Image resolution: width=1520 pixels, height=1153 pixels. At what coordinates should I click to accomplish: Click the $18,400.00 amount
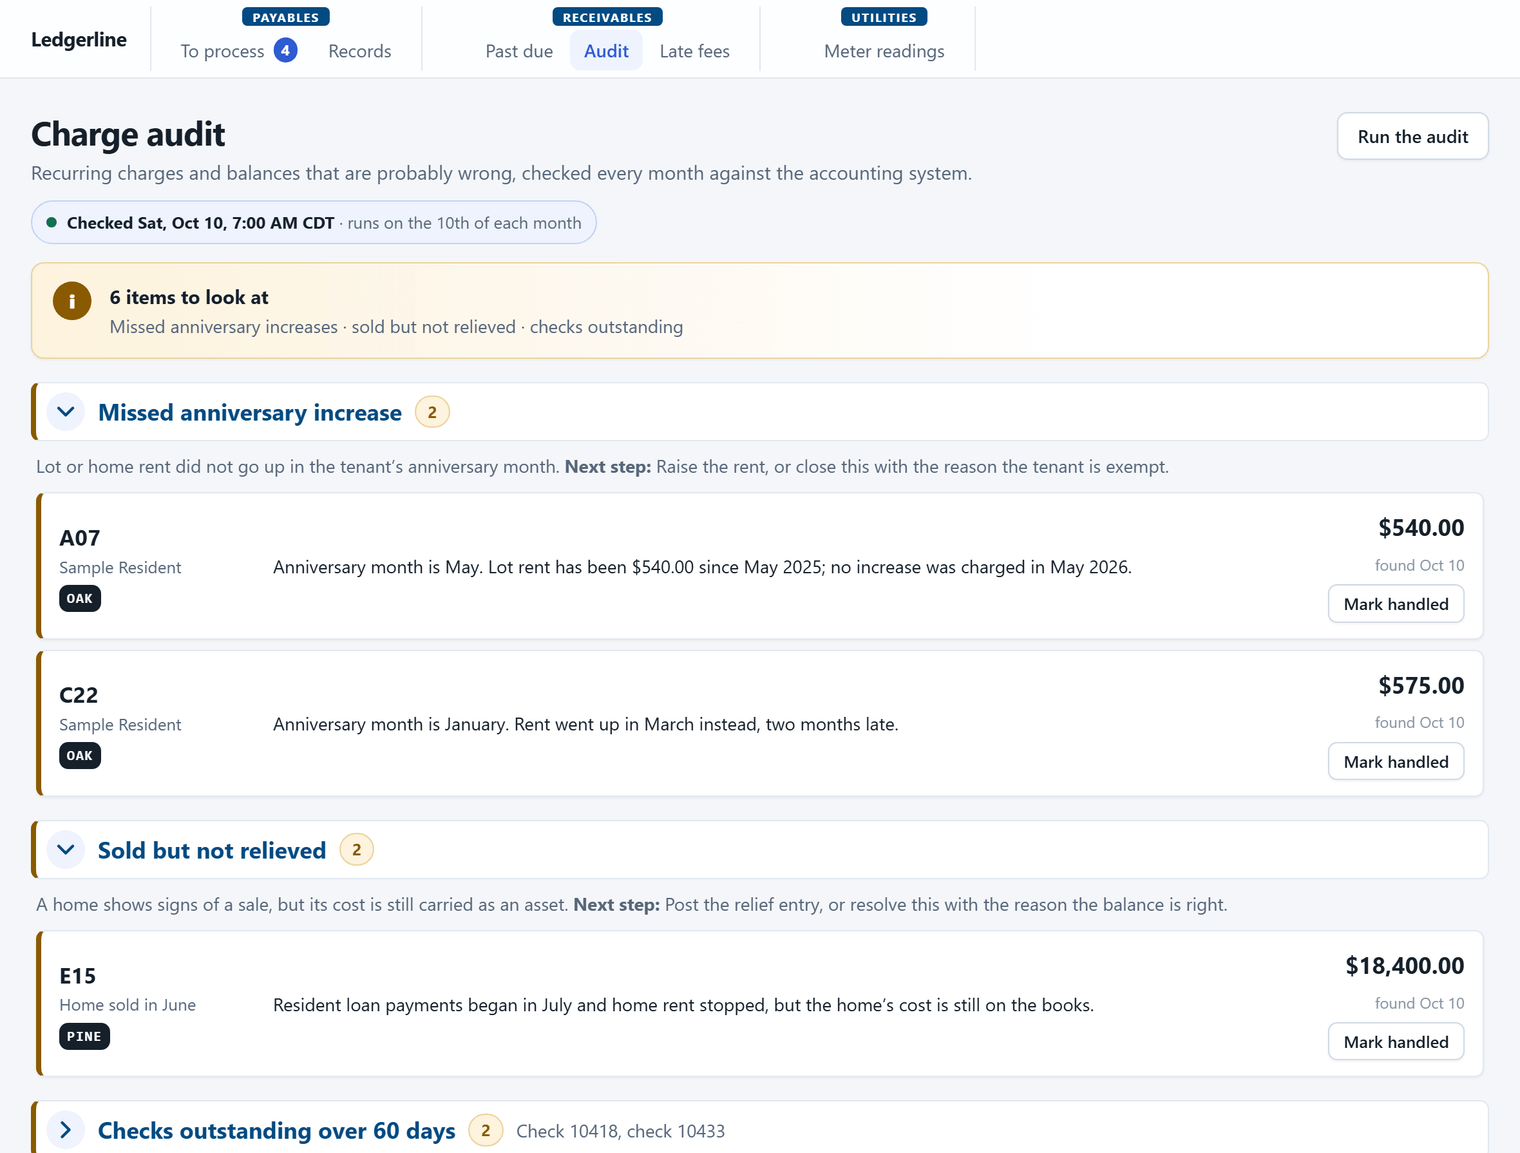point(1405,965)
